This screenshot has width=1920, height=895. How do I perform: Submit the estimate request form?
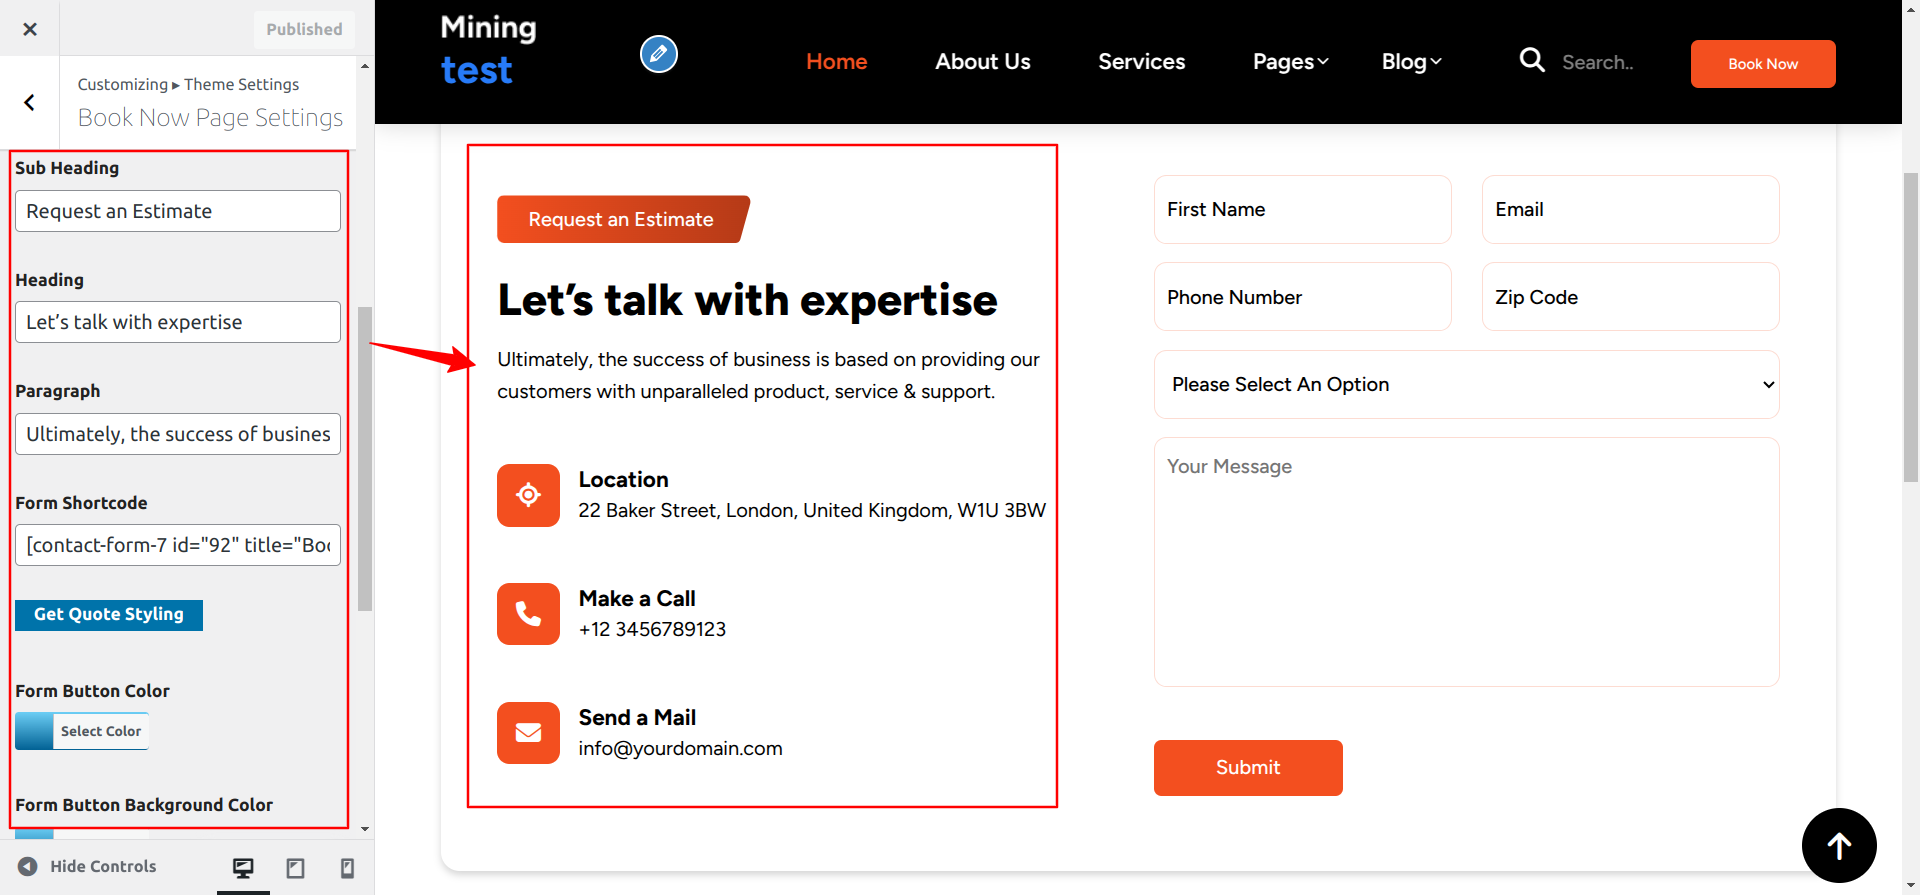[1247, 768]
